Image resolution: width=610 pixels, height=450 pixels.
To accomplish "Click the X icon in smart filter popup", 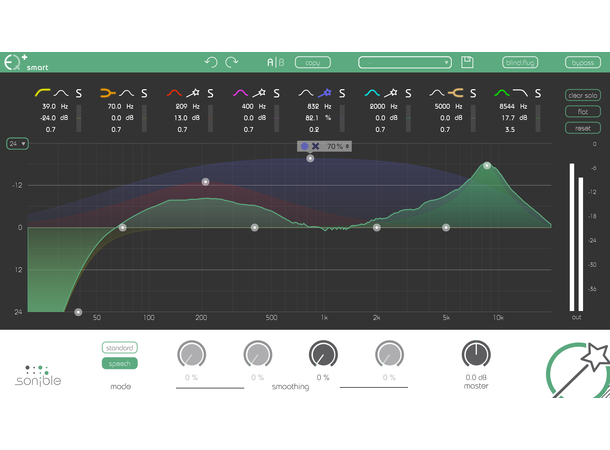I will [316, 146].
